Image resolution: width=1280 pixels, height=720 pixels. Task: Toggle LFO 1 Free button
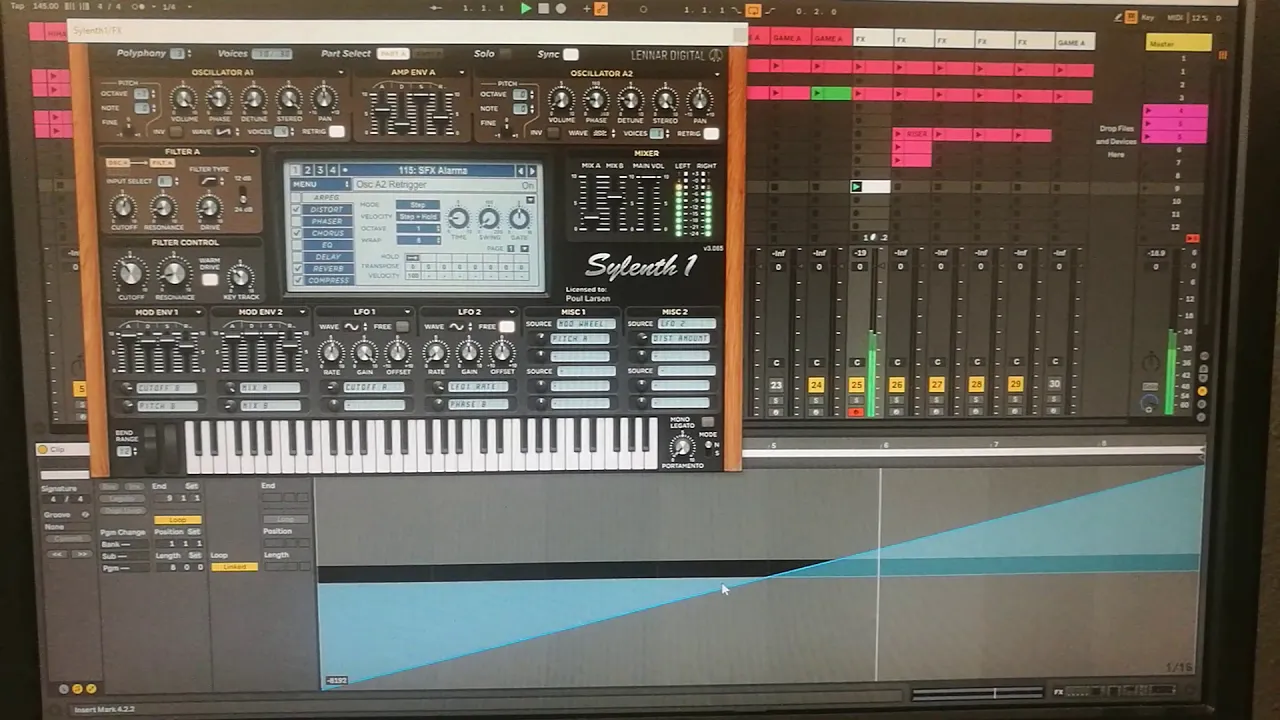(403, 326)
